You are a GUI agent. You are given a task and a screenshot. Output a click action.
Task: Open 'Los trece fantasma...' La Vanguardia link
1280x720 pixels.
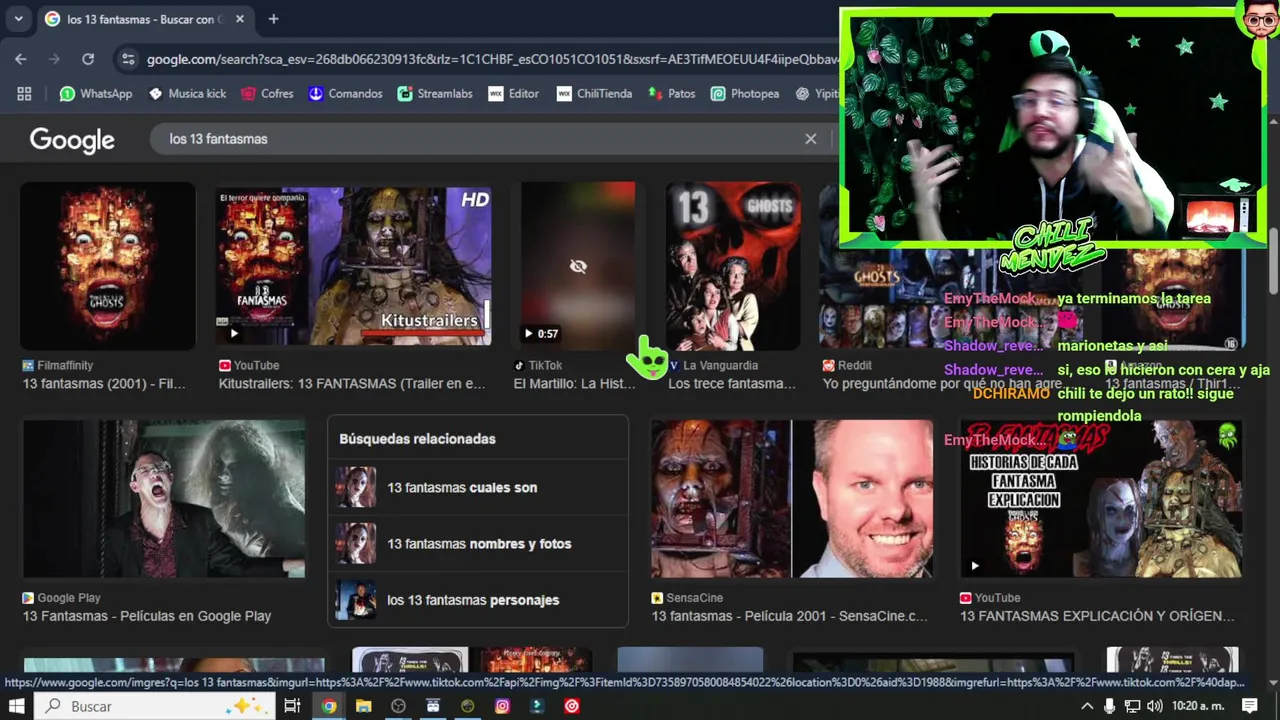[732, 384]
